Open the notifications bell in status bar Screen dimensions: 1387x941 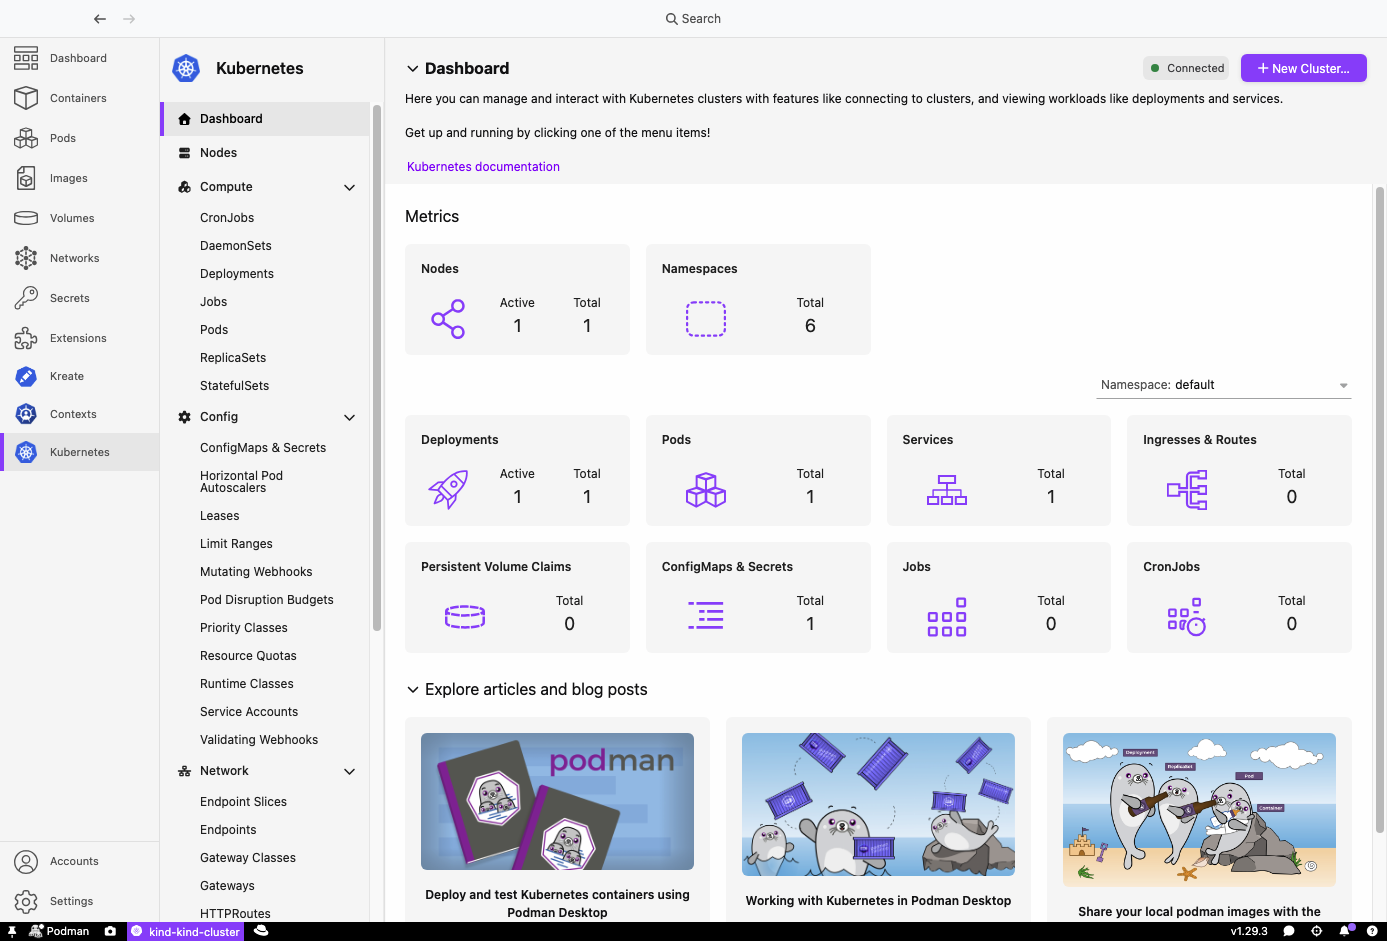(x=1346, y=931)
